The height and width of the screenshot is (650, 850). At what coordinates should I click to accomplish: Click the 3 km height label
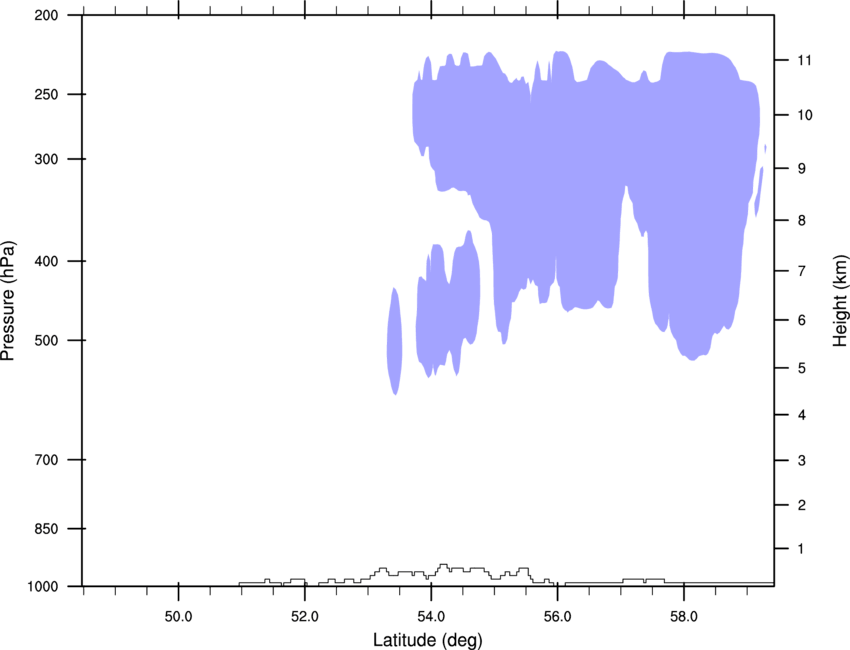click(802, 461)
